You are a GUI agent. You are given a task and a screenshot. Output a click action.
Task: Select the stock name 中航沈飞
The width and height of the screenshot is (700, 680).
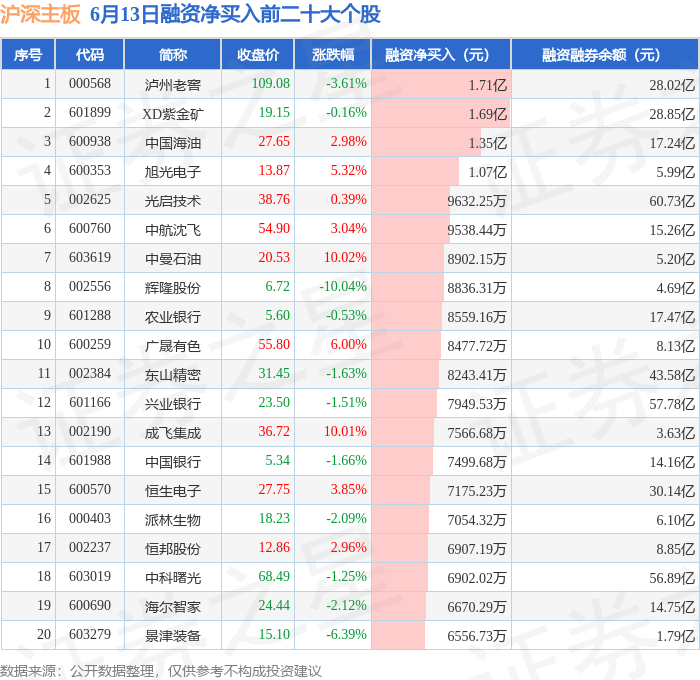173,230
